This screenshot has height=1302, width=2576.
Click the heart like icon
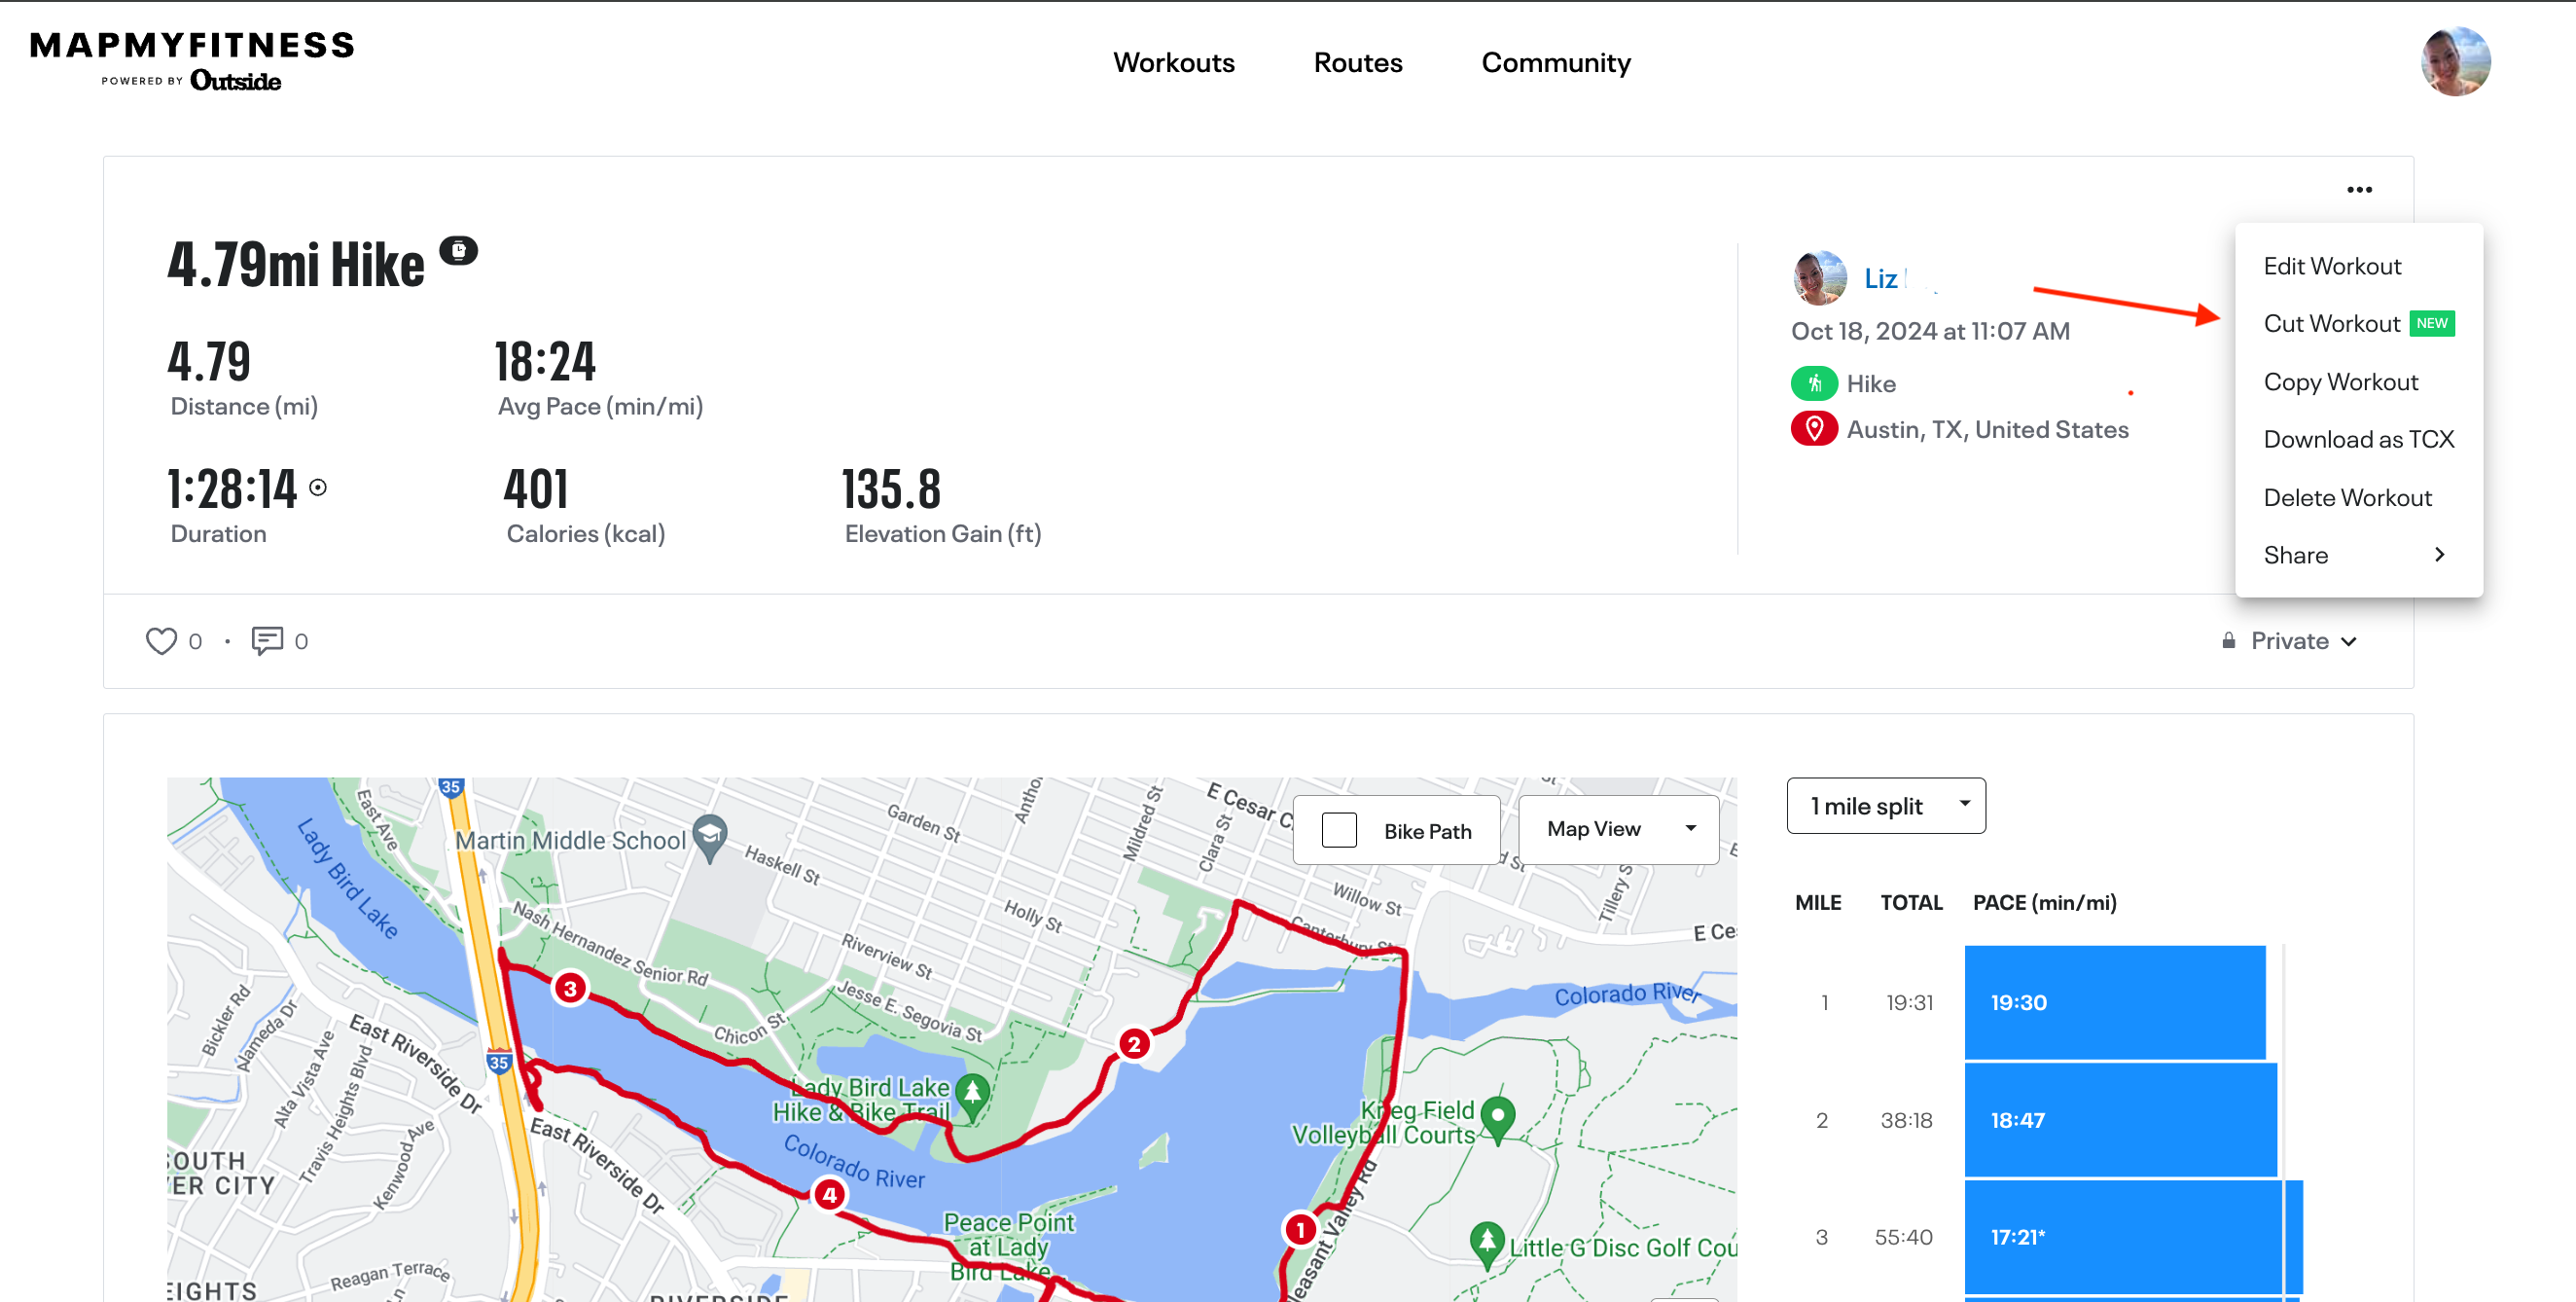click(x=161, y=640)
